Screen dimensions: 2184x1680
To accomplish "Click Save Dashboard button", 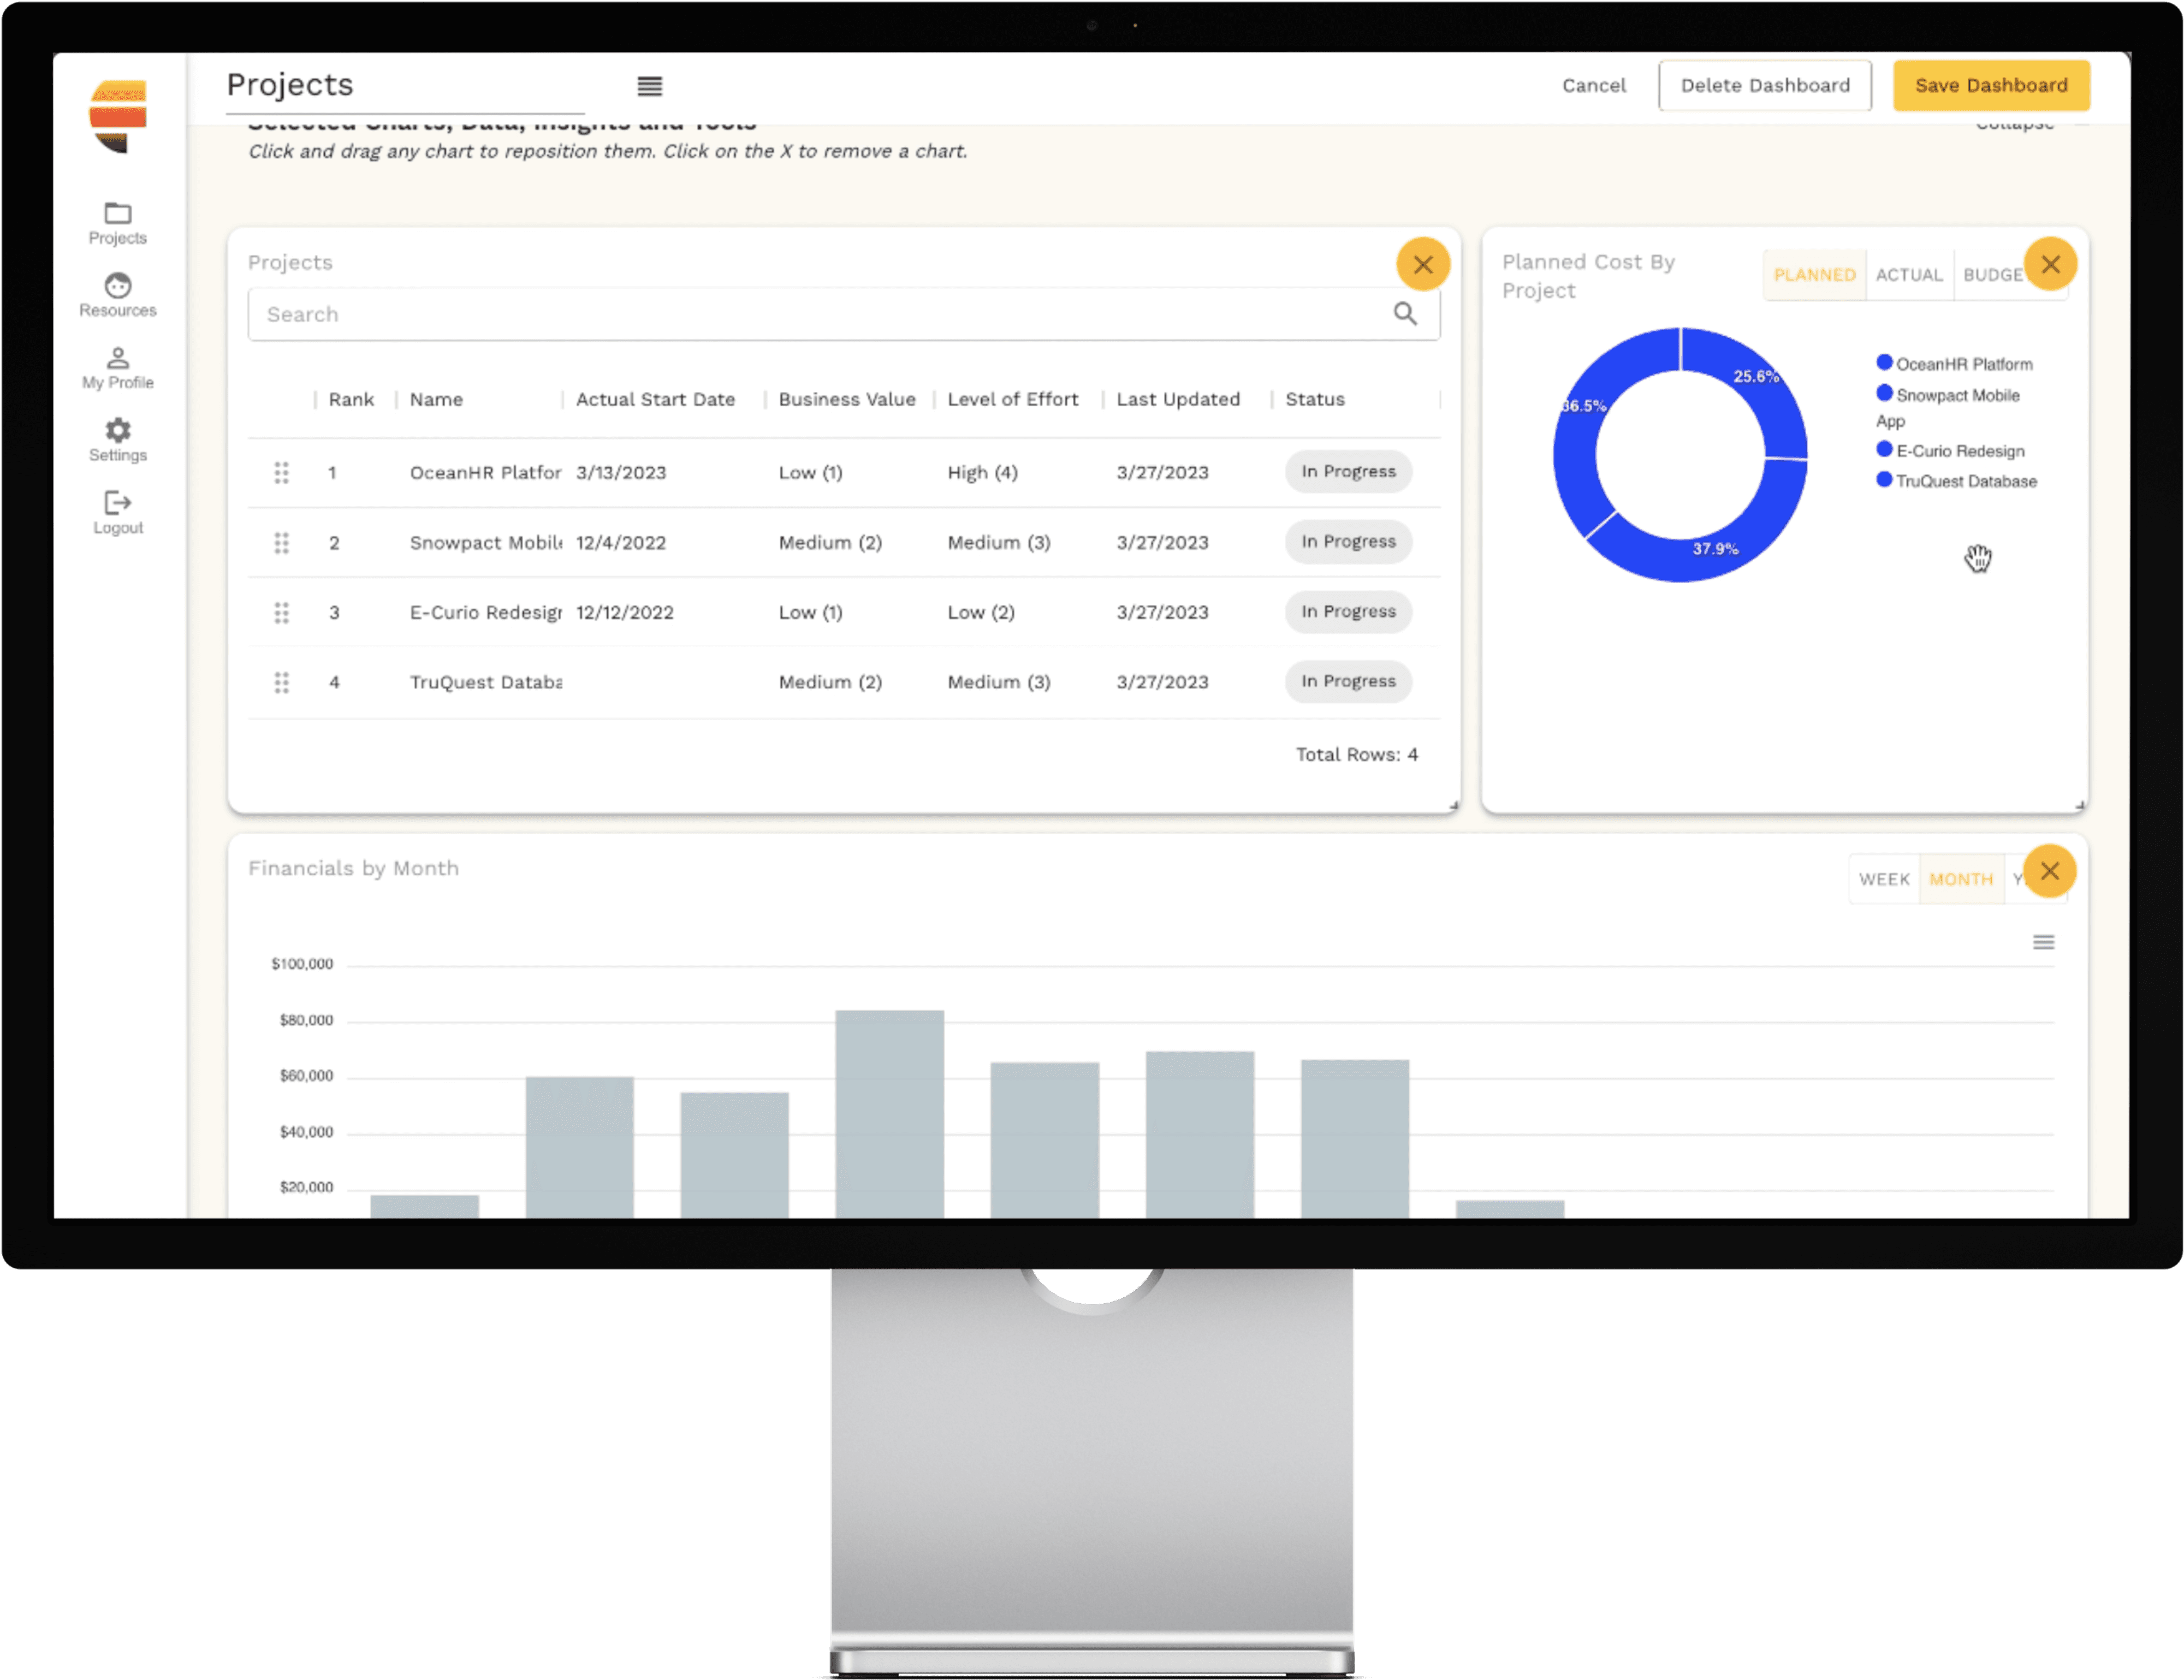I will 1990,86.
